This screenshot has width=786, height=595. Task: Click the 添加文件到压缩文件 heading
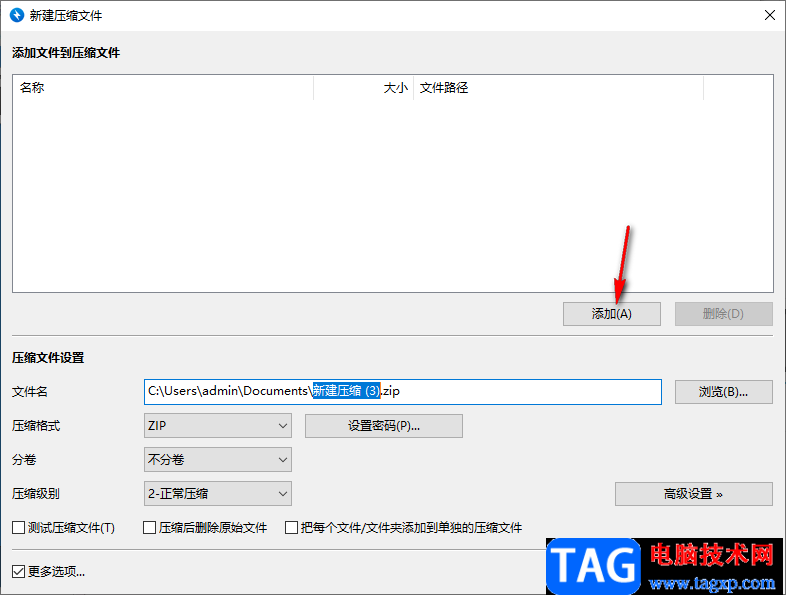point(66,53)
